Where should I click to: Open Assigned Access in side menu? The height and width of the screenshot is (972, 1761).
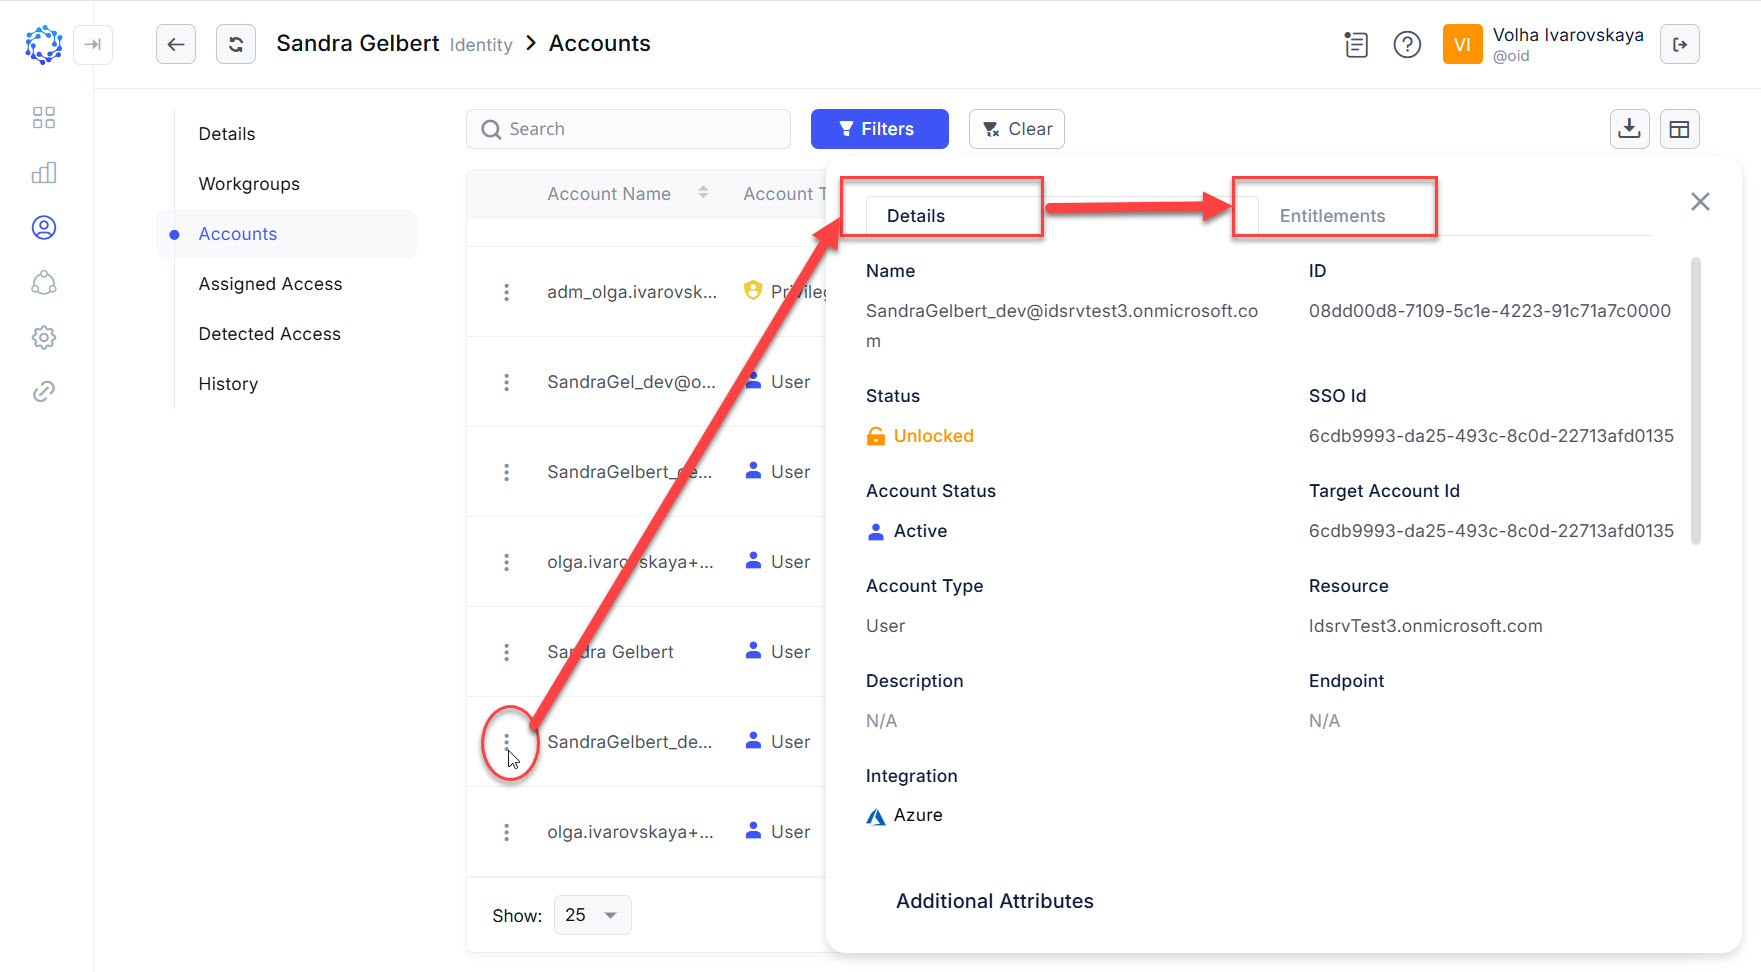[x=270, y=284]
